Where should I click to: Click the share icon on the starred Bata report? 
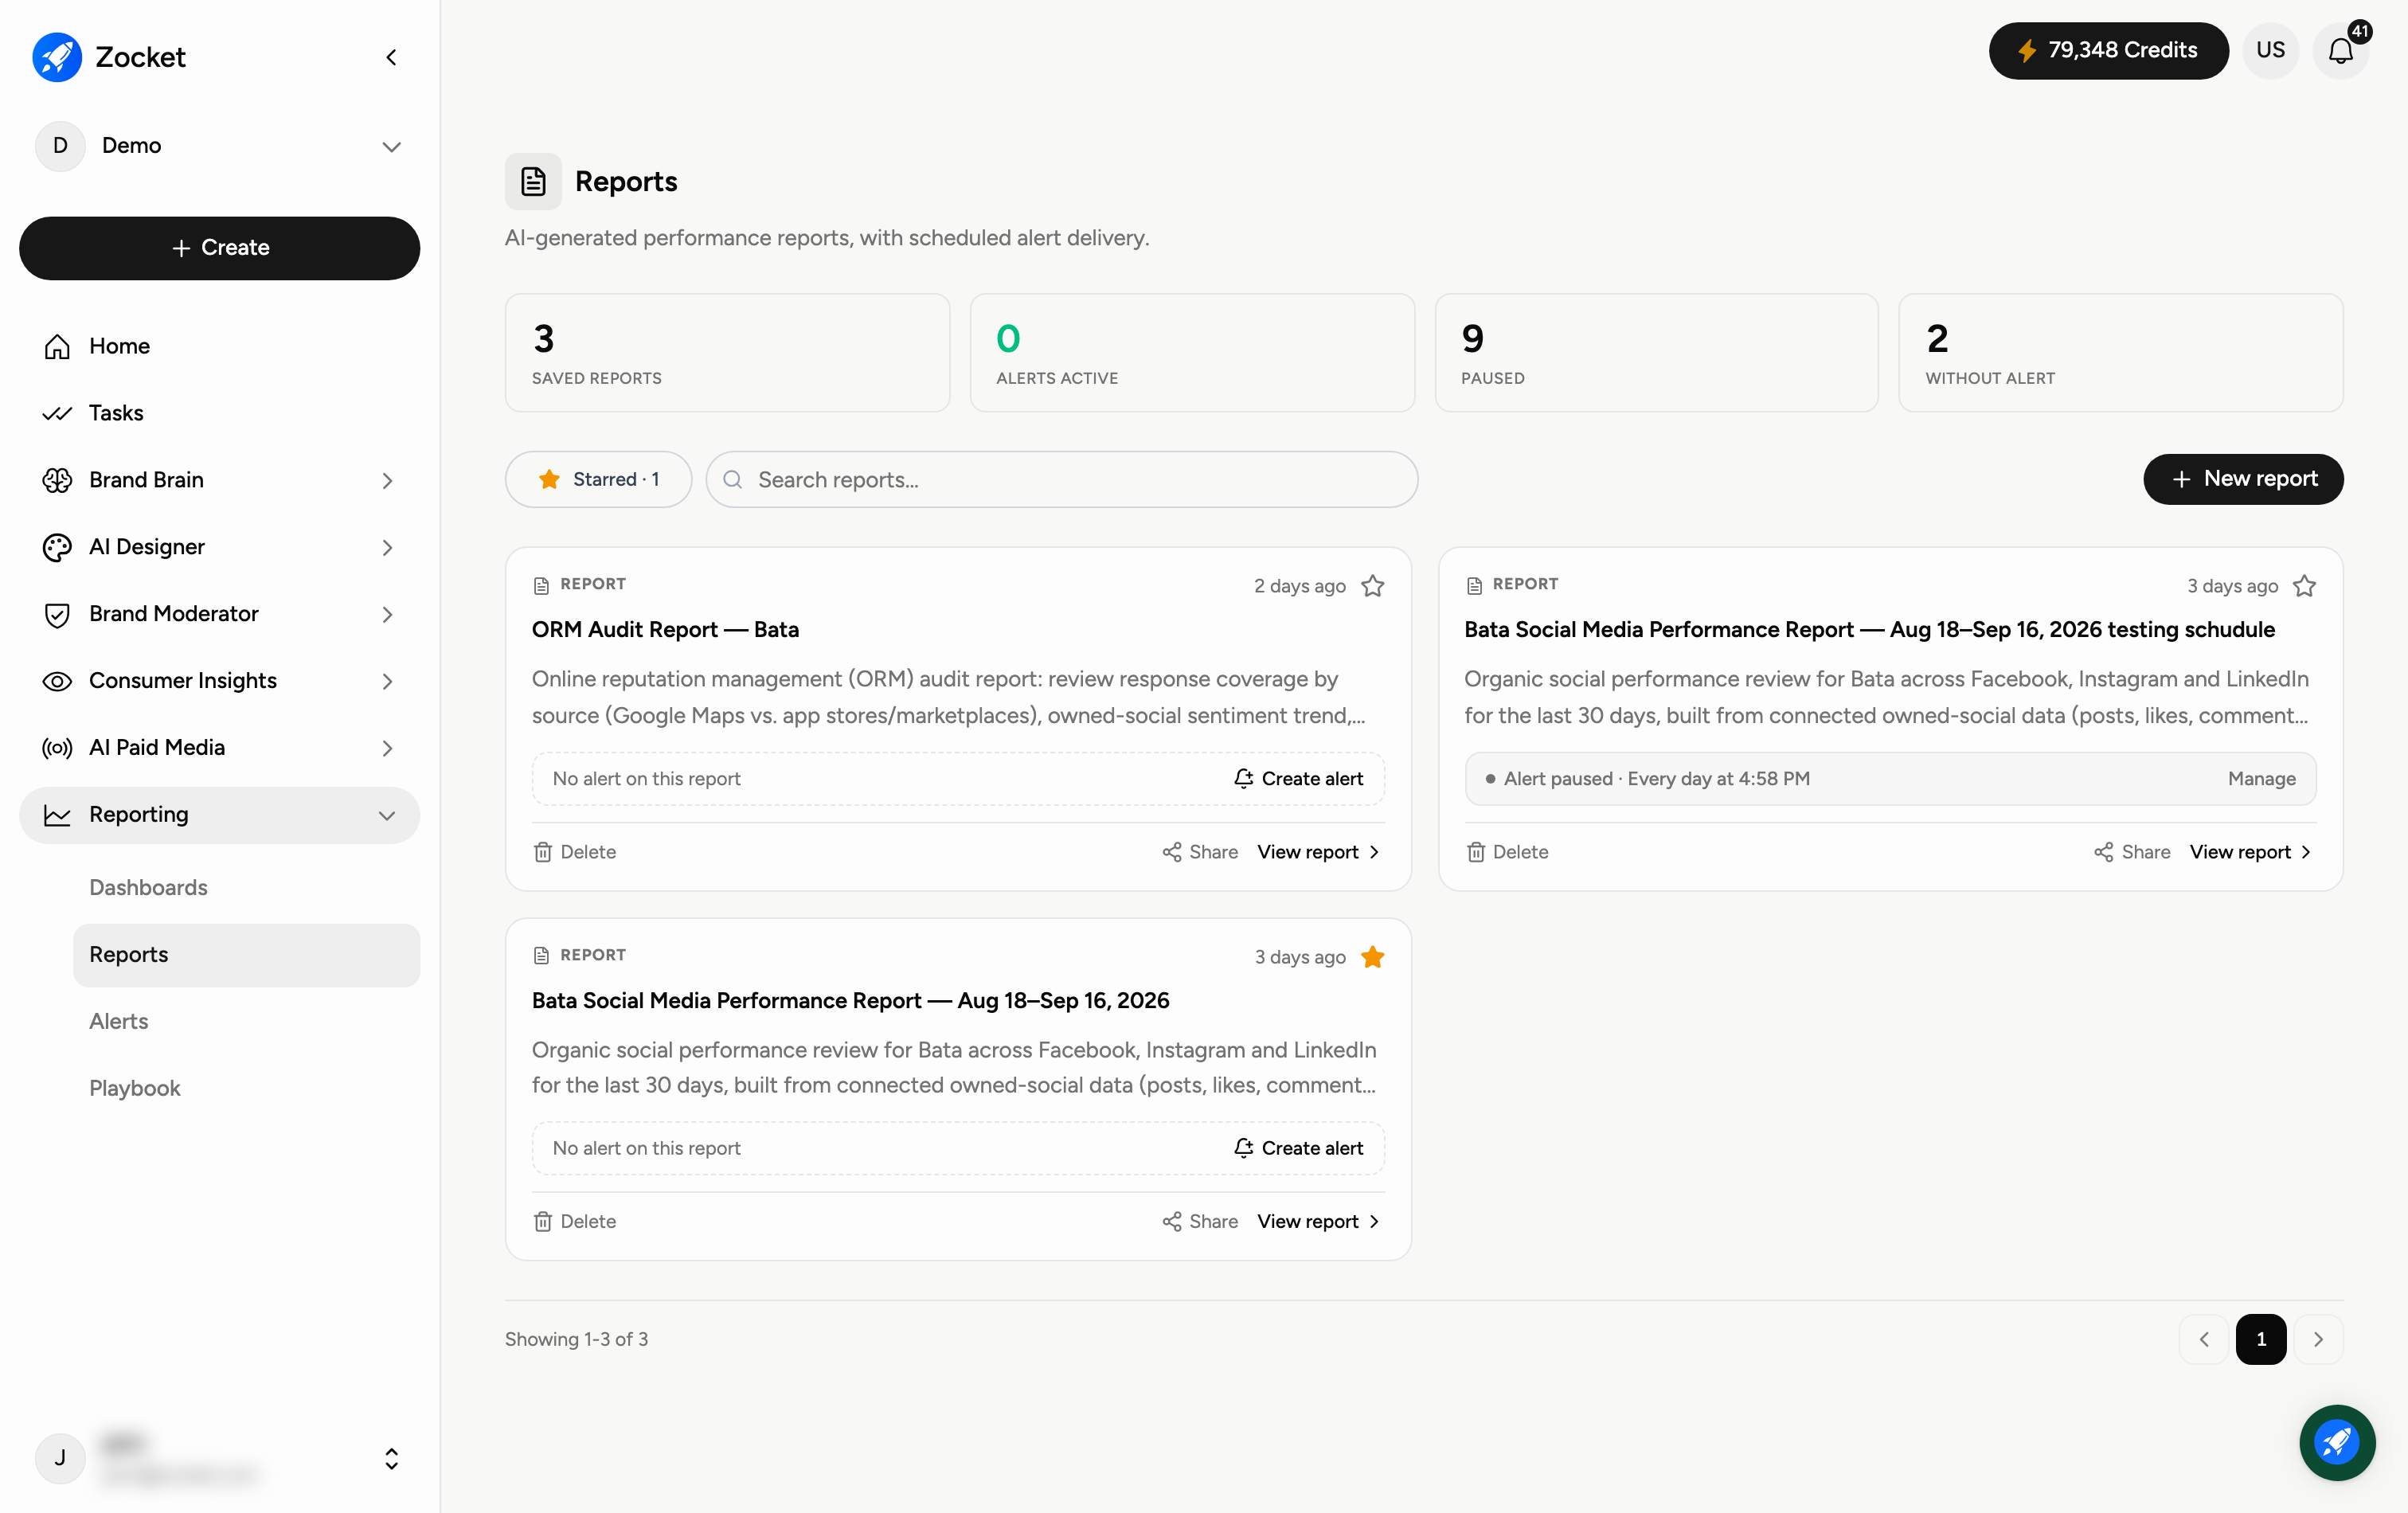click(1172, 1221)
